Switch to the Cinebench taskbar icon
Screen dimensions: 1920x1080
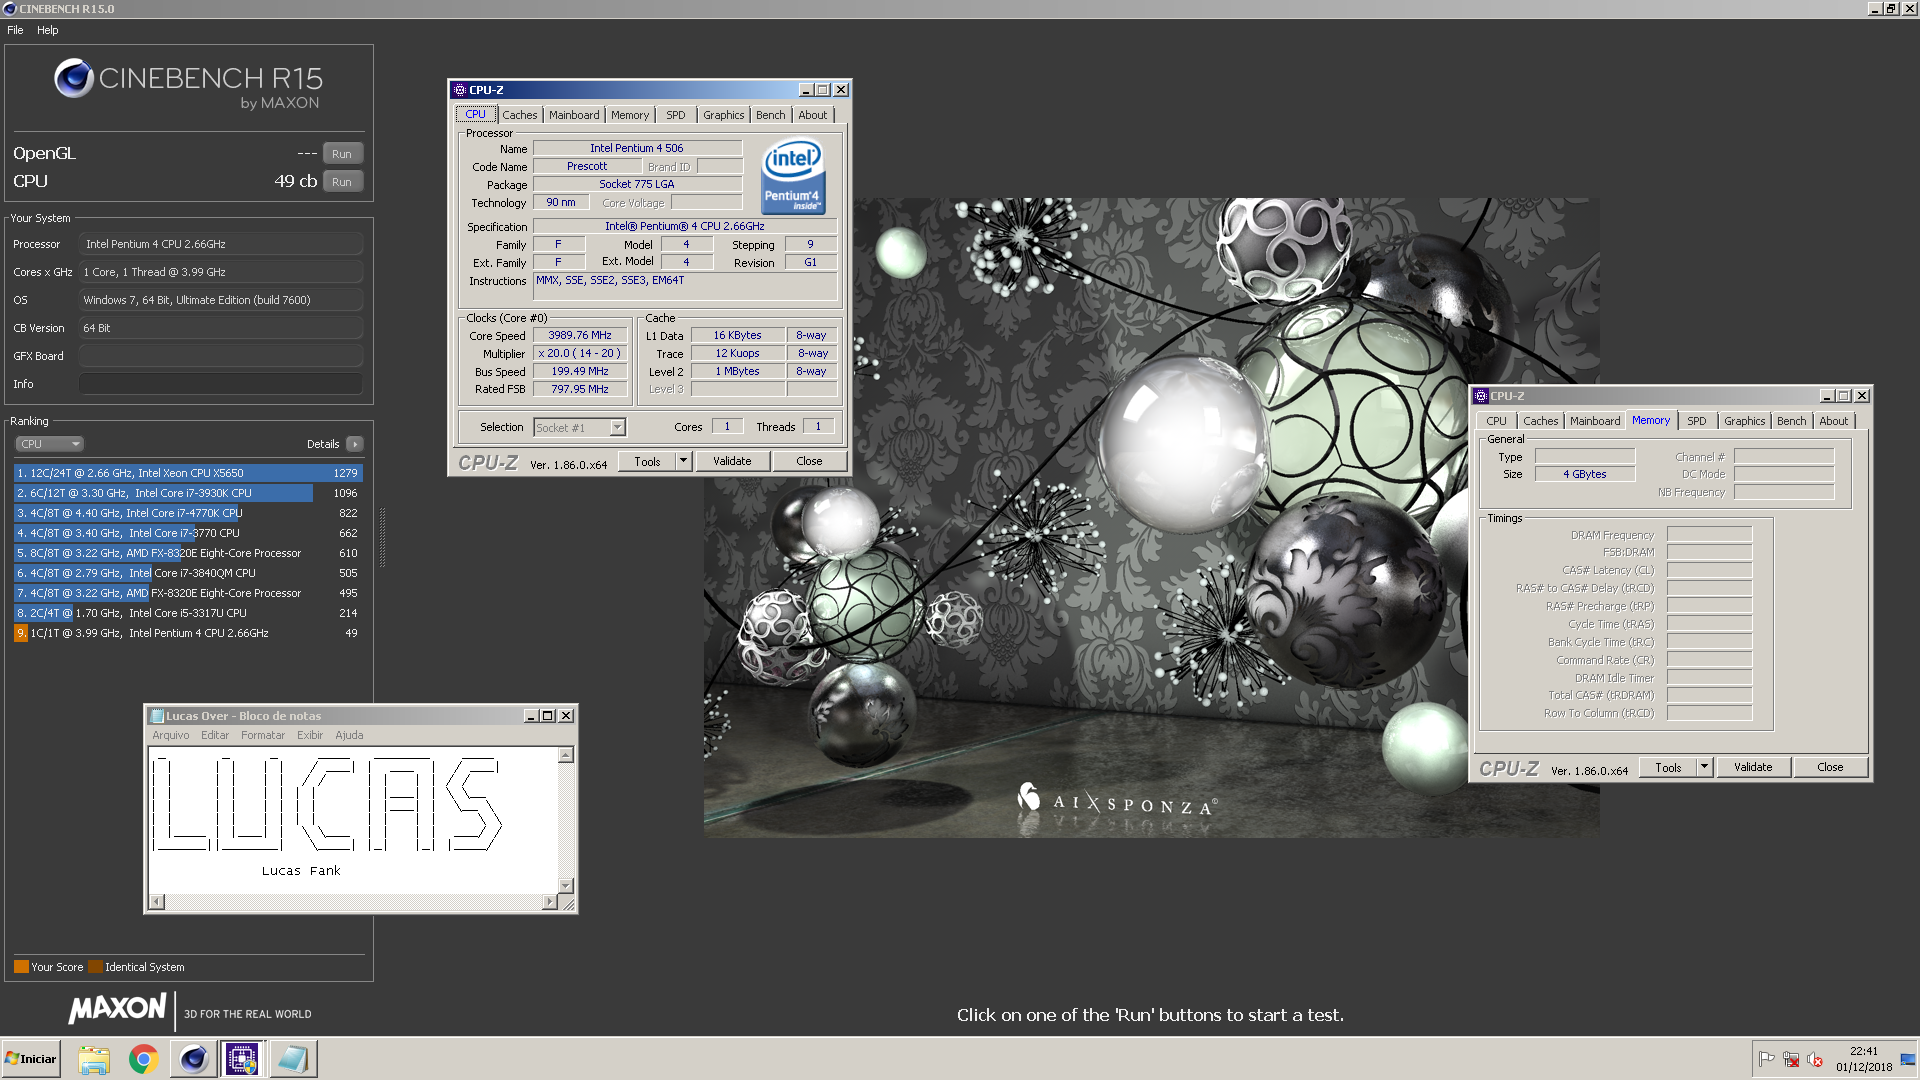[193, 1059]
